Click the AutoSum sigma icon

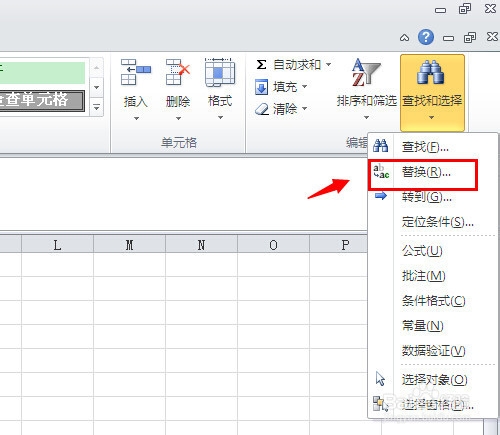[261, 64]
